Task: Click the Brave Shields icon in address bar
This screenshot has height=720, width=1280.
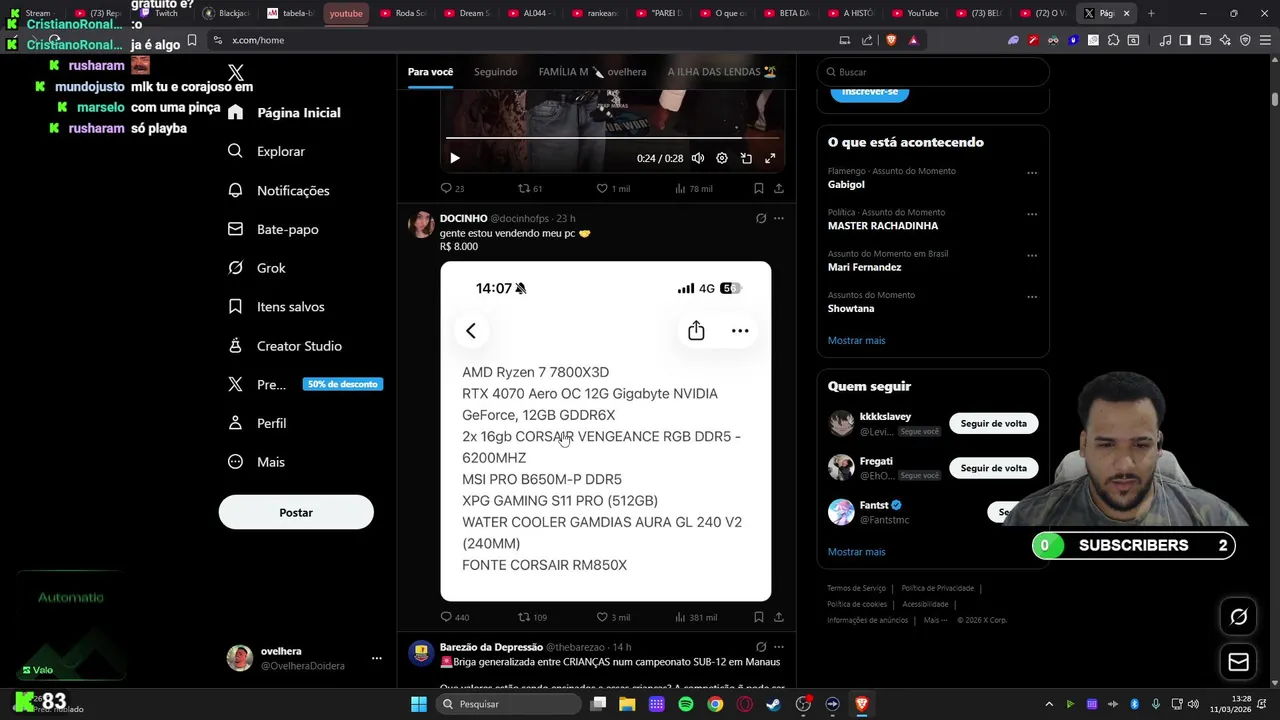Action: coord(891,40)
